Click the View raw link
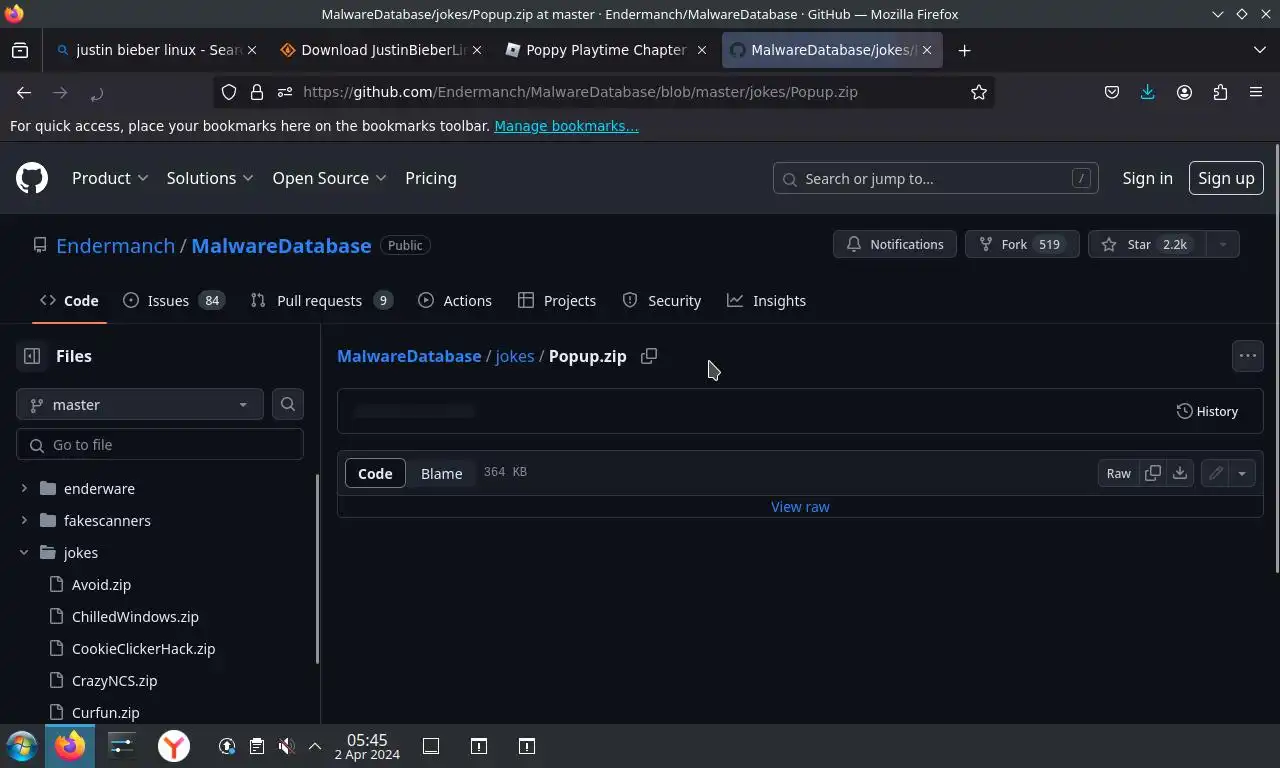This screenshot has height=768, width=1280. [800, 507]
